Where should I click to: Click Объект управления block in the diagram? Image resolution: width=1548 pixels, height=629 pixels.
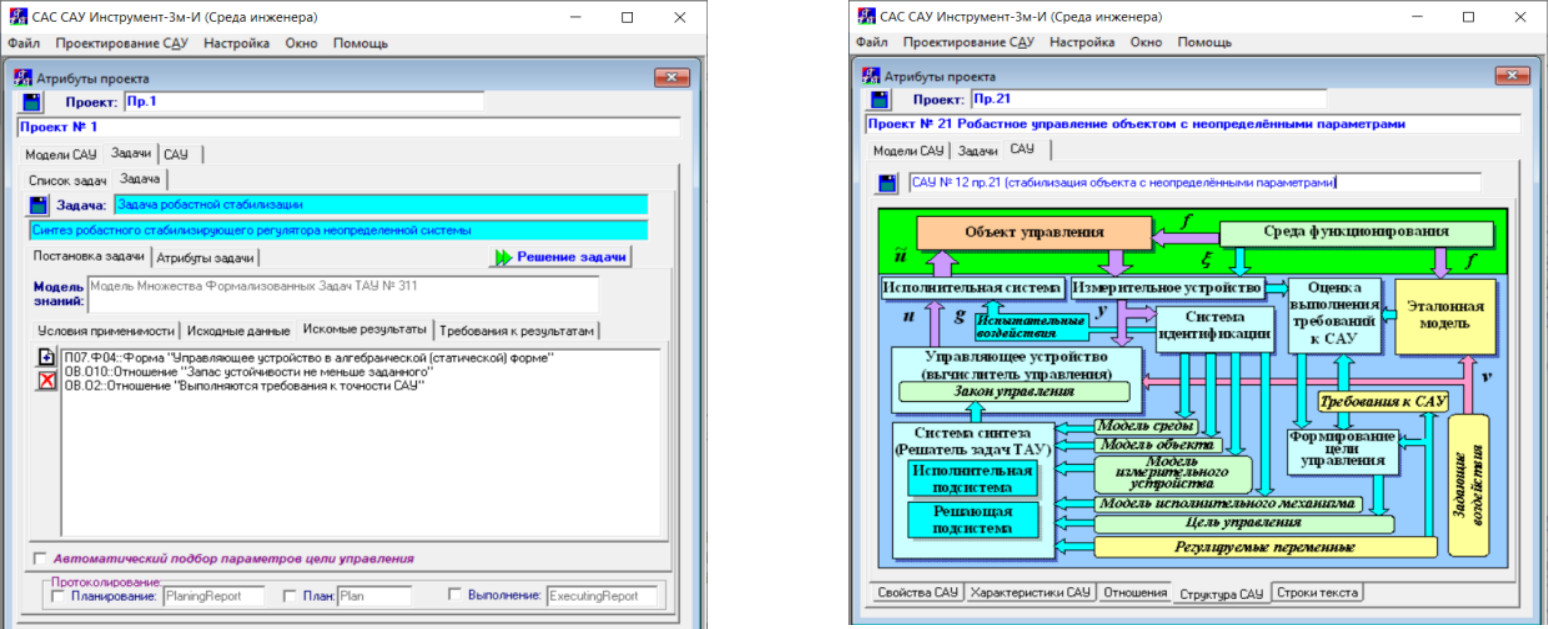tap(1034, 232)
